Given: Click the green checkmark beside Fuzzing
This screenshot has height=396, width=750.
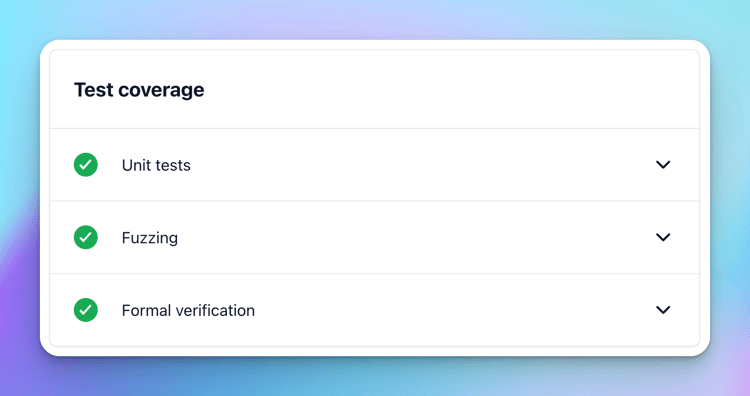Looking at the screenshot, I should point(86,237).
